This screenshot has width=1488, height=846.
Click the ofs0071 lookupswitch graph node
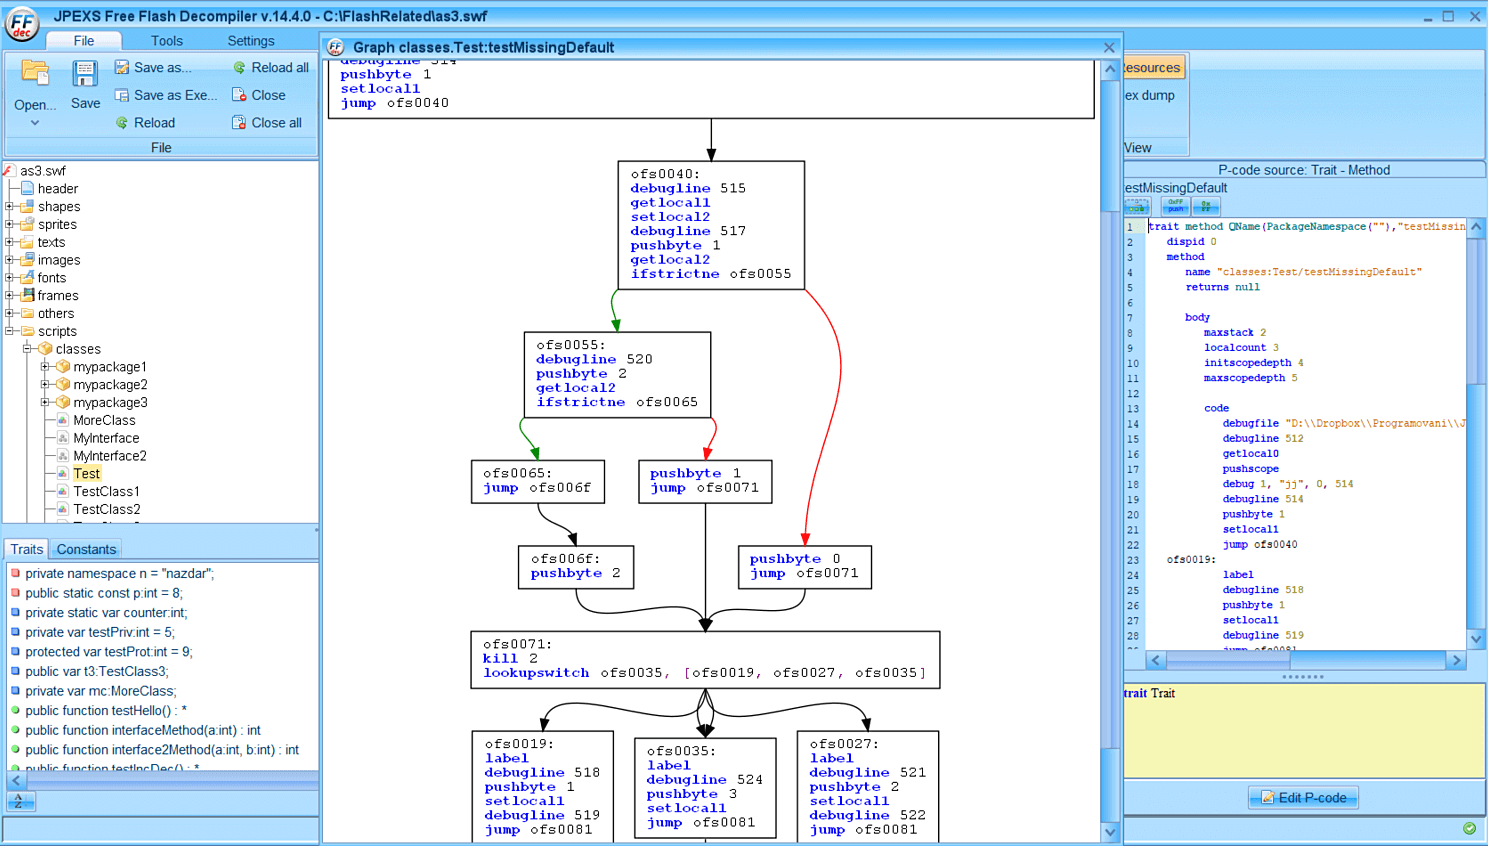(x=705, y=660)
